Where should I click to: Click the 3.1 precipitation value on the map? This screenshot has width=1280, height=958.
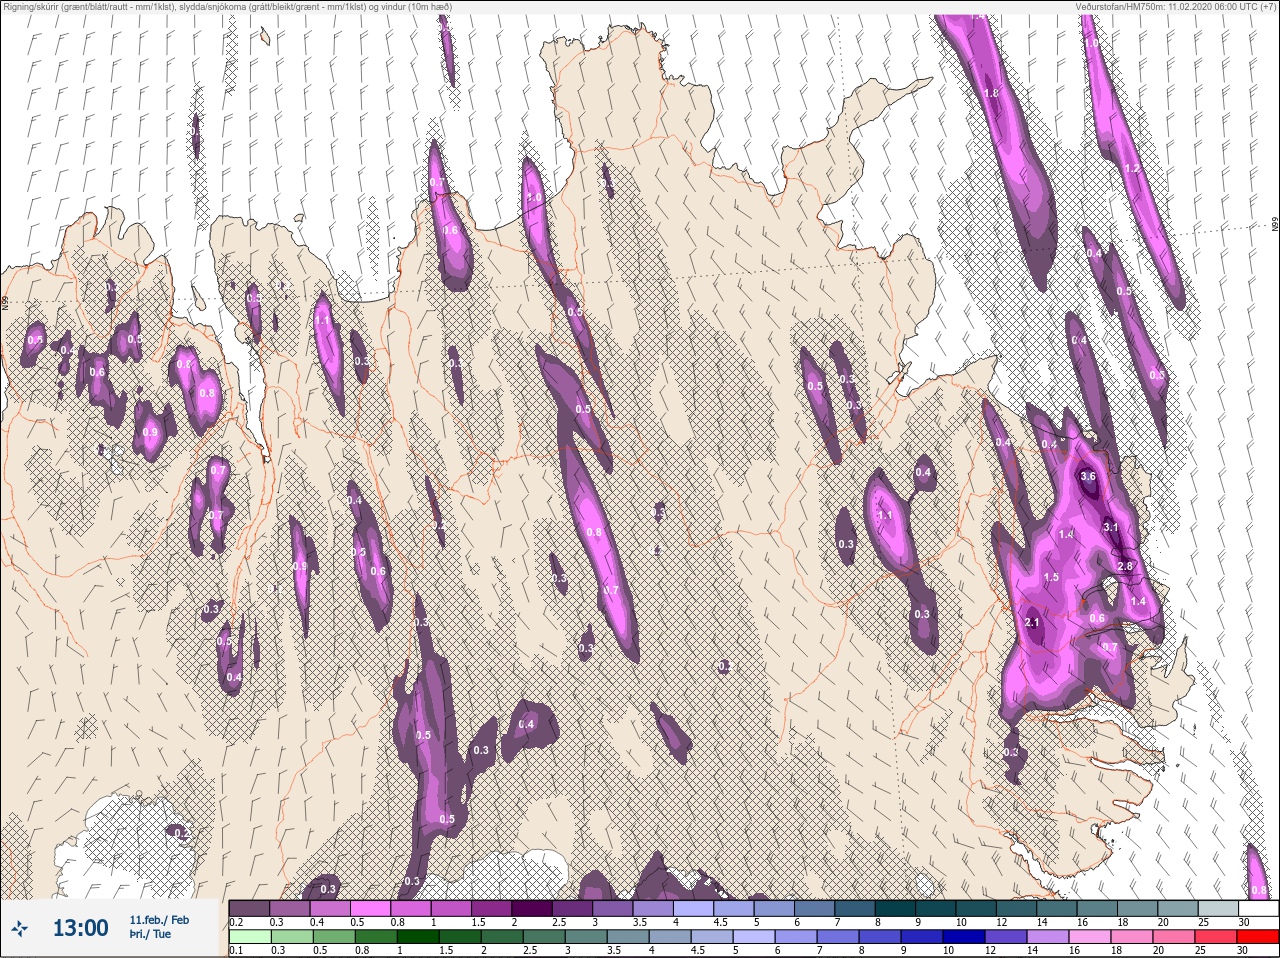click(1111, 527)
